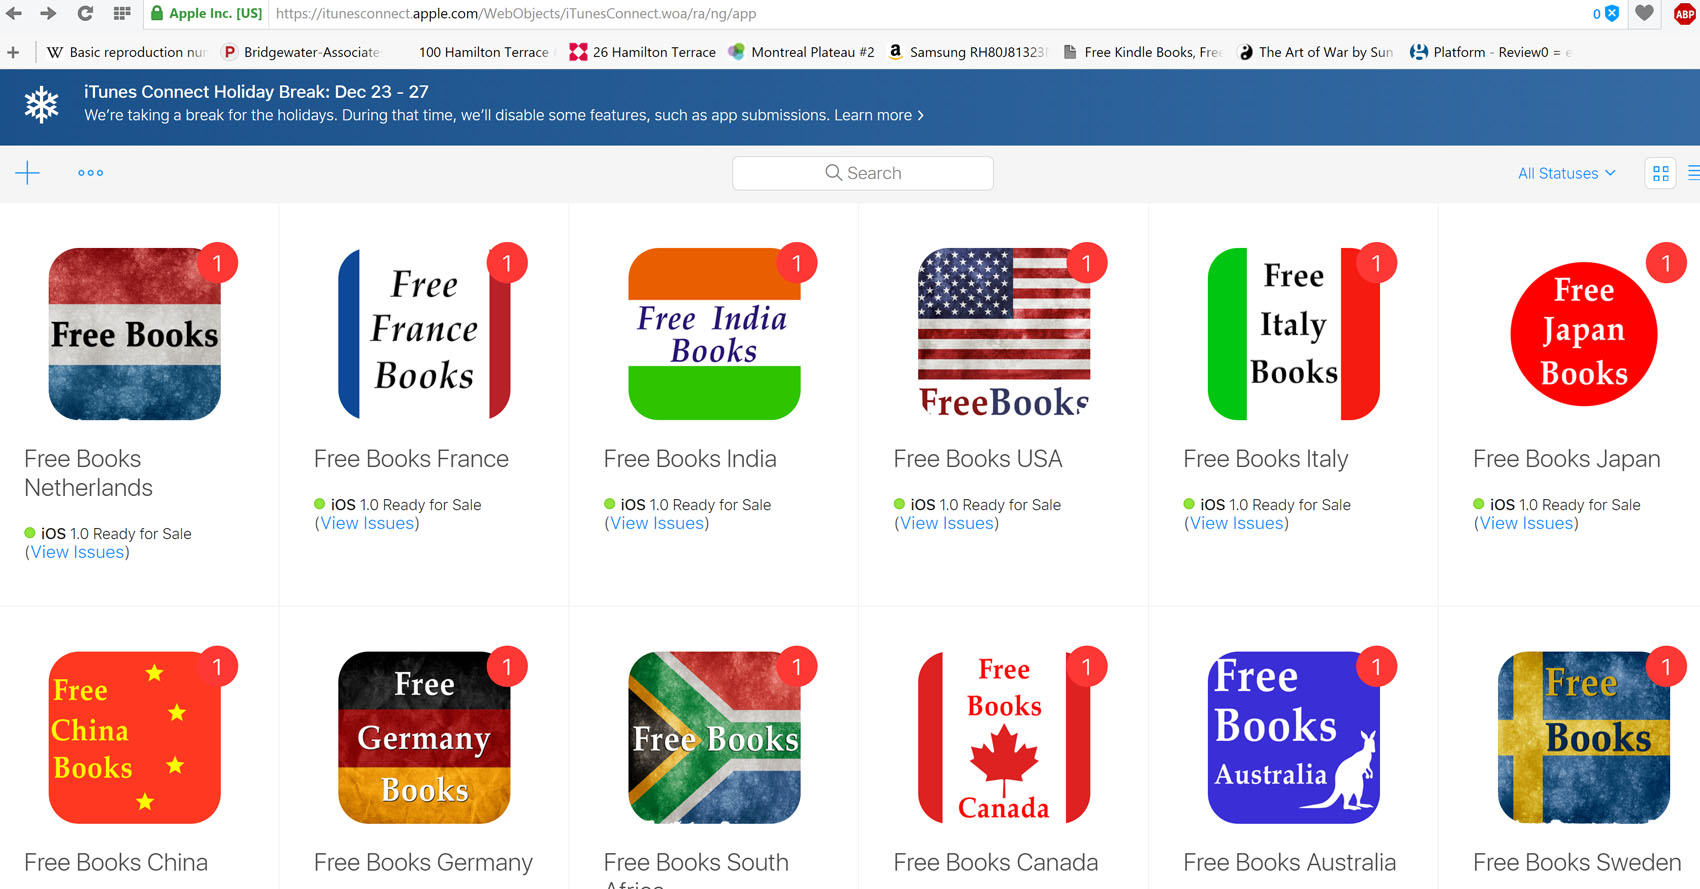The height and width of the screenshot is (889, 1700).
Task: Select the Free Japan Books app icon
Action: [1584, 333]
